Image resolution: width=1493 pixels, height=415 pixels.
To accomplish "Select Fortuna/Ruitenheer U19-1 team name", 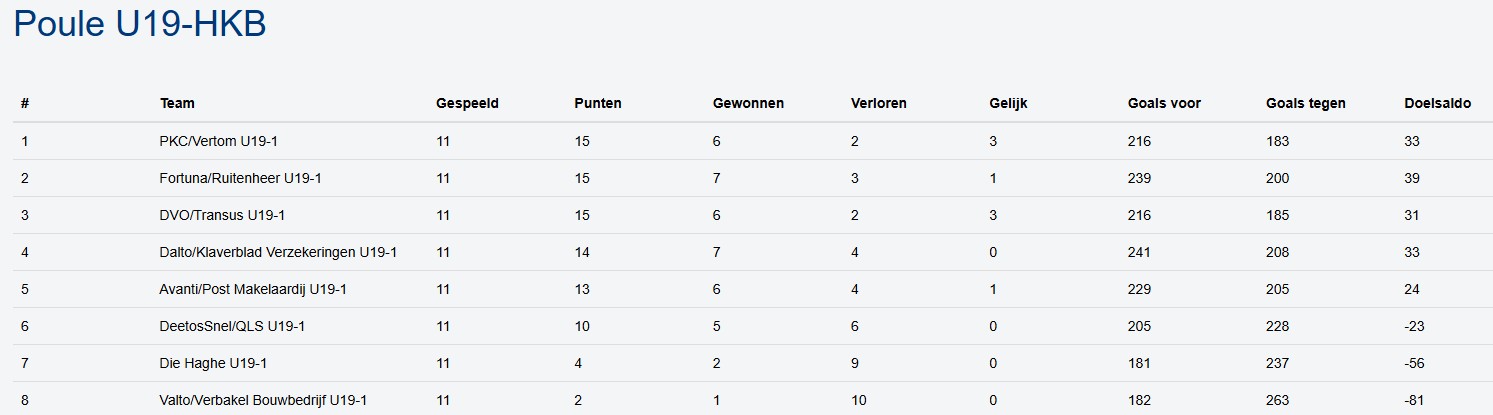I will [240, 178].
